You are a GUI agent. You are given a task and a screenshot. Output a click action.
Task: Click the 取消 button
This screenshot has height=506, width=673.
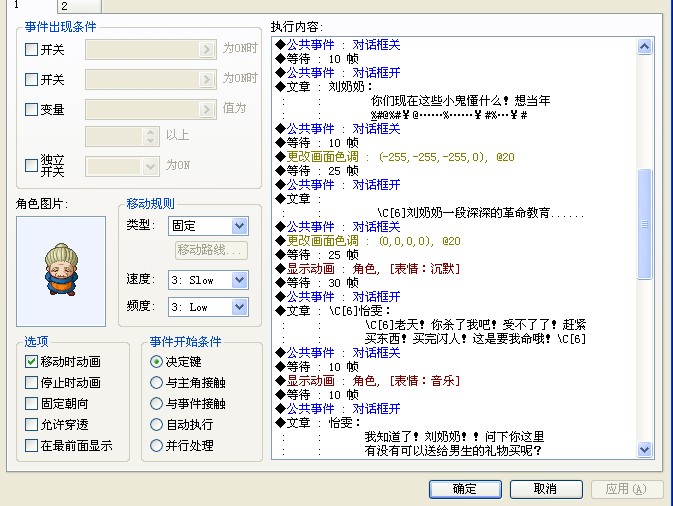pyautogui.click(x=546, y=489)
